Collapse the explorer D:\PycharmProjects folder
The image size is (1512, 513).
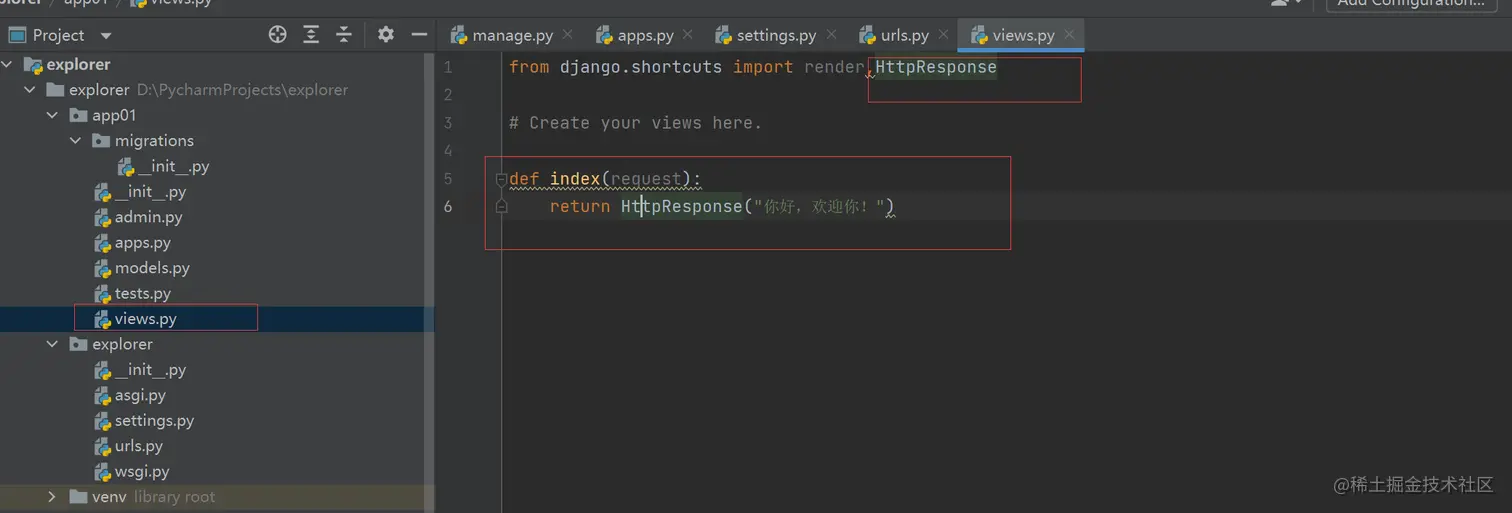click(x=30, y=90)
